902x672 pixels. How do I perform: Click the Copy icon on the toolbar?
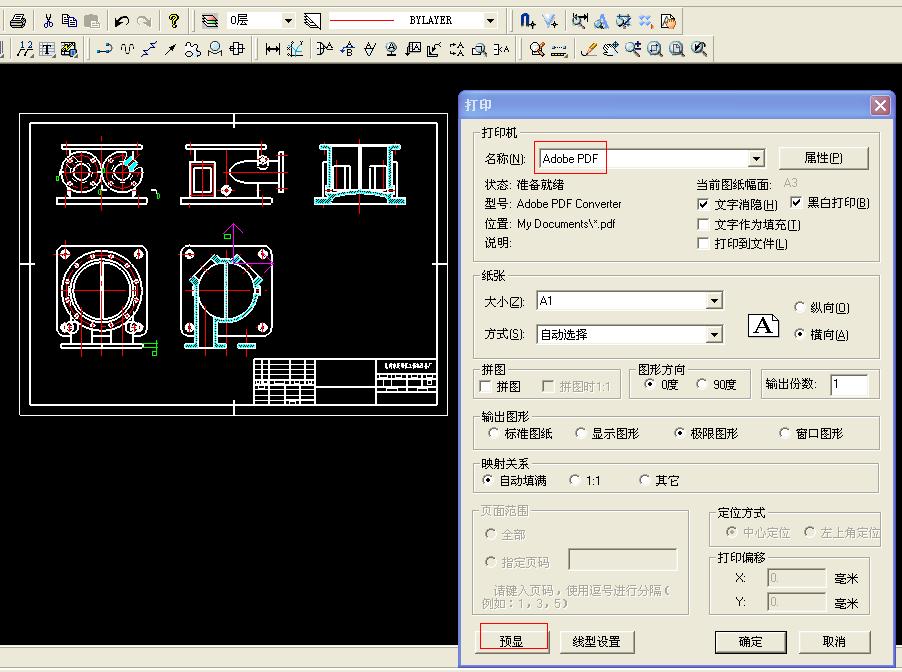(70, 18)
